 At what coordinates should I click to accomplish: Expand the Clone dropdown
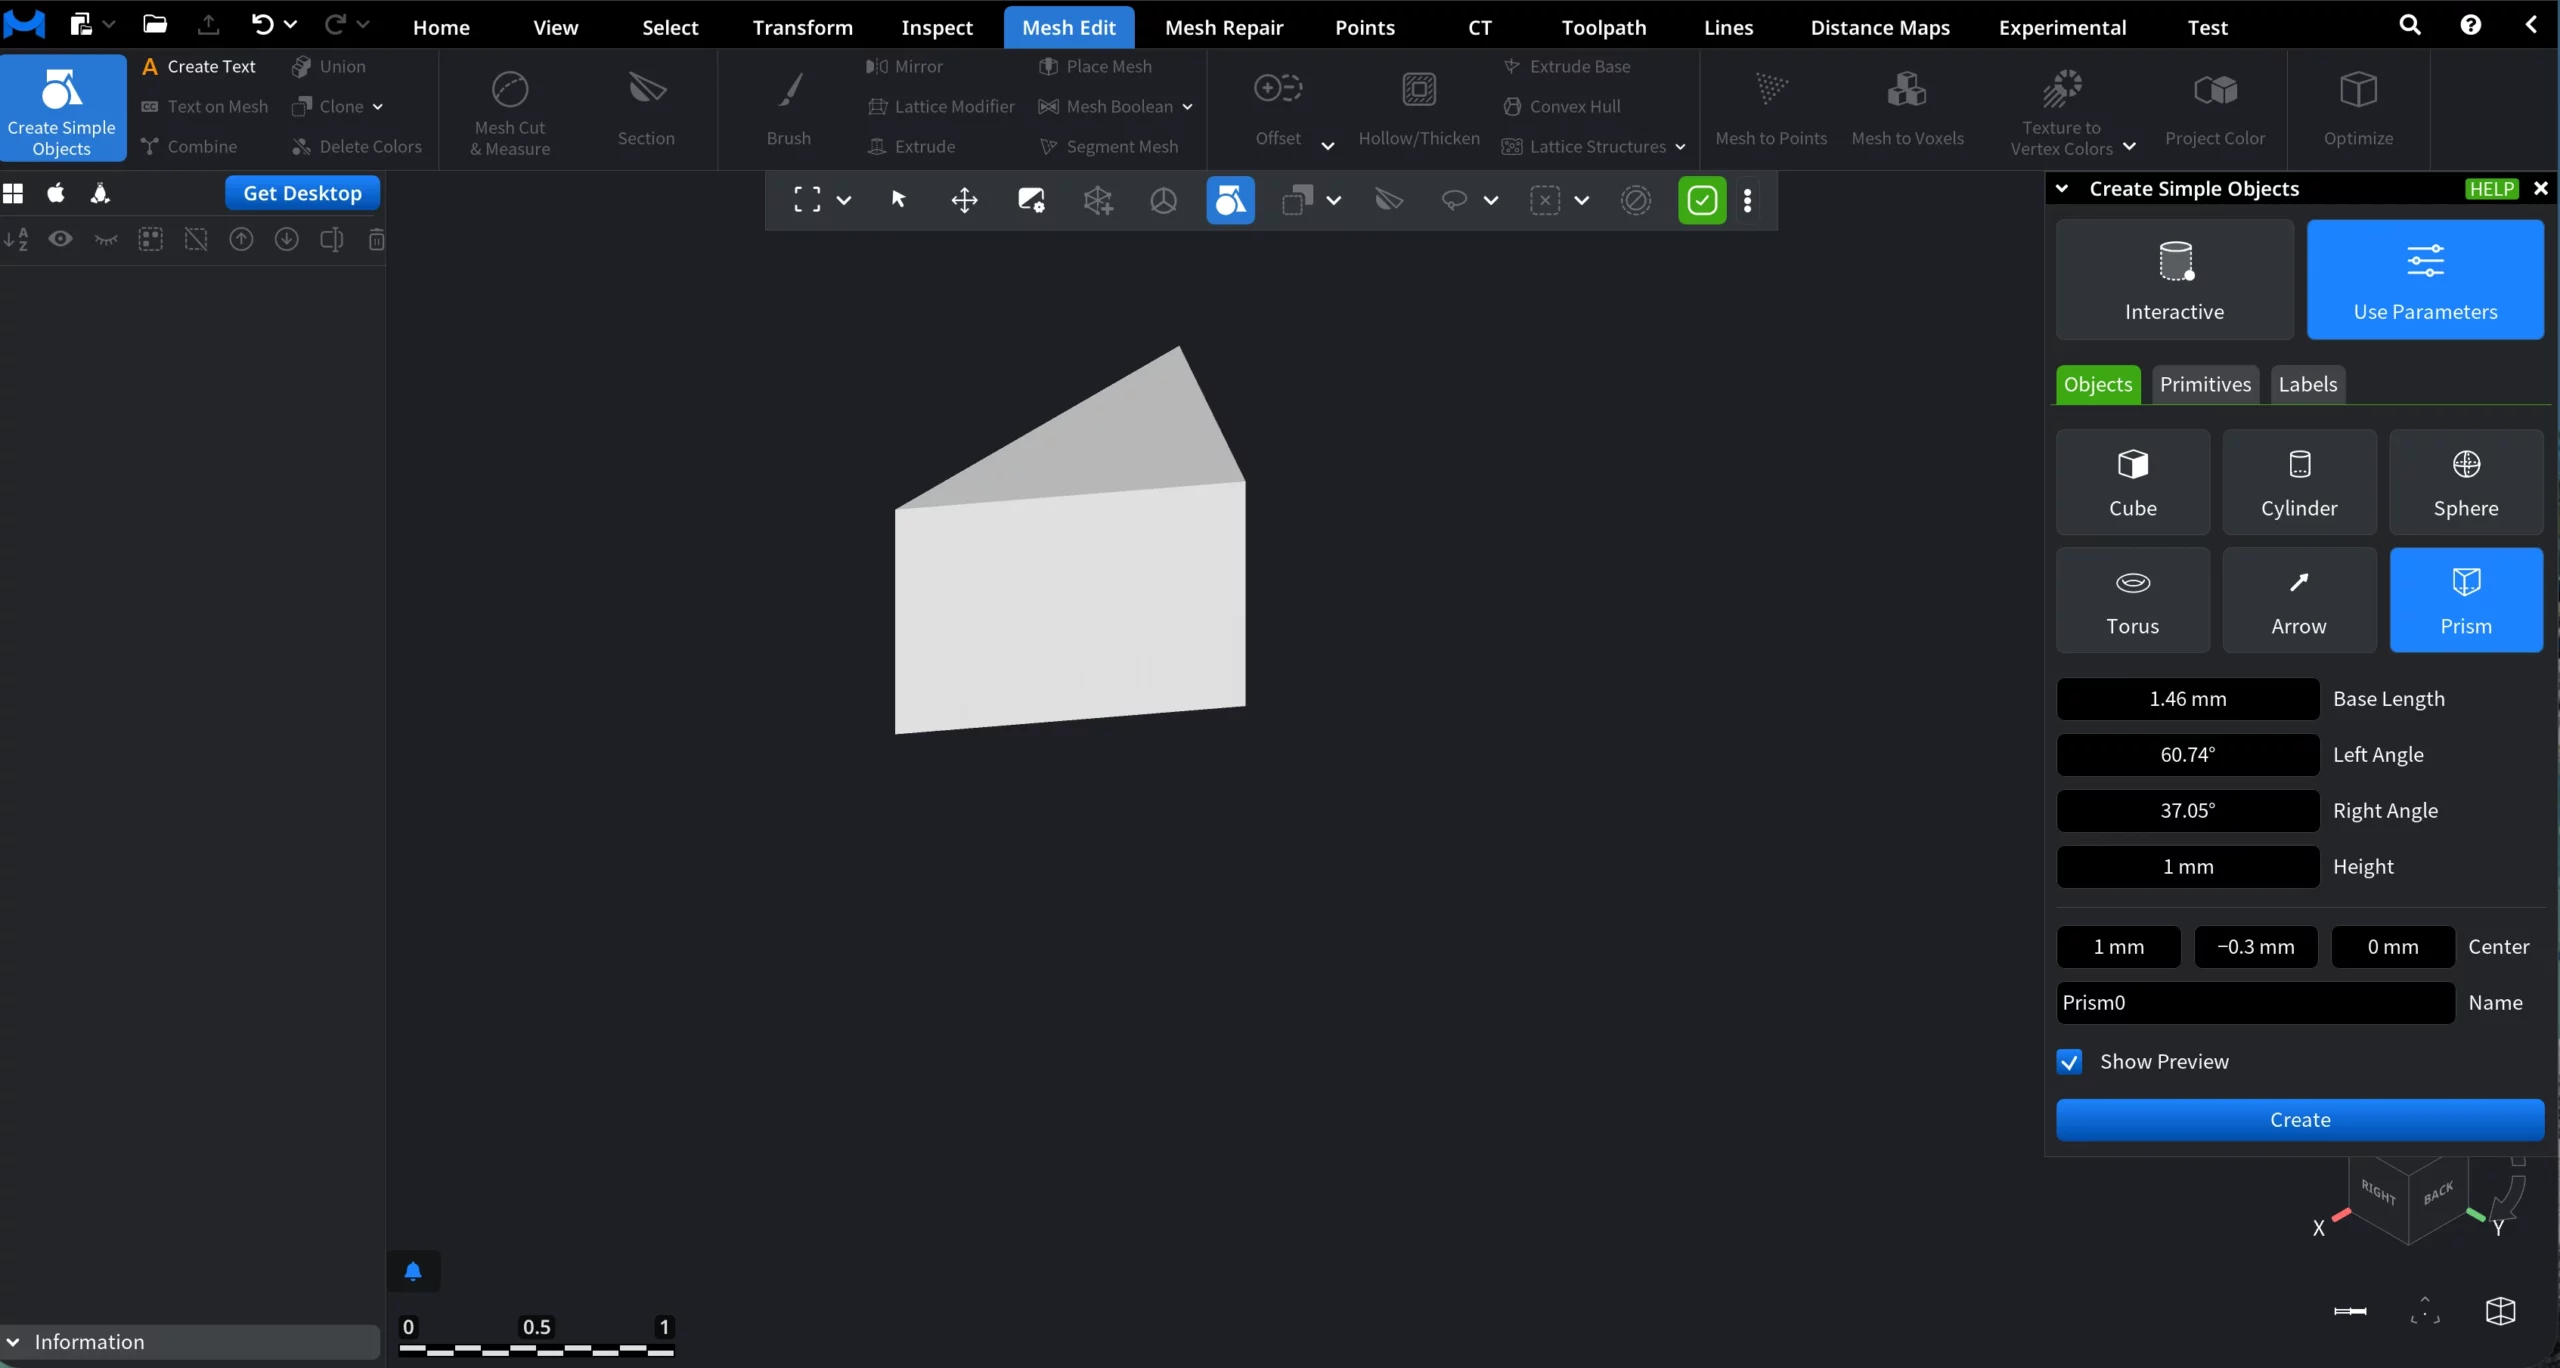click(380, 106)
